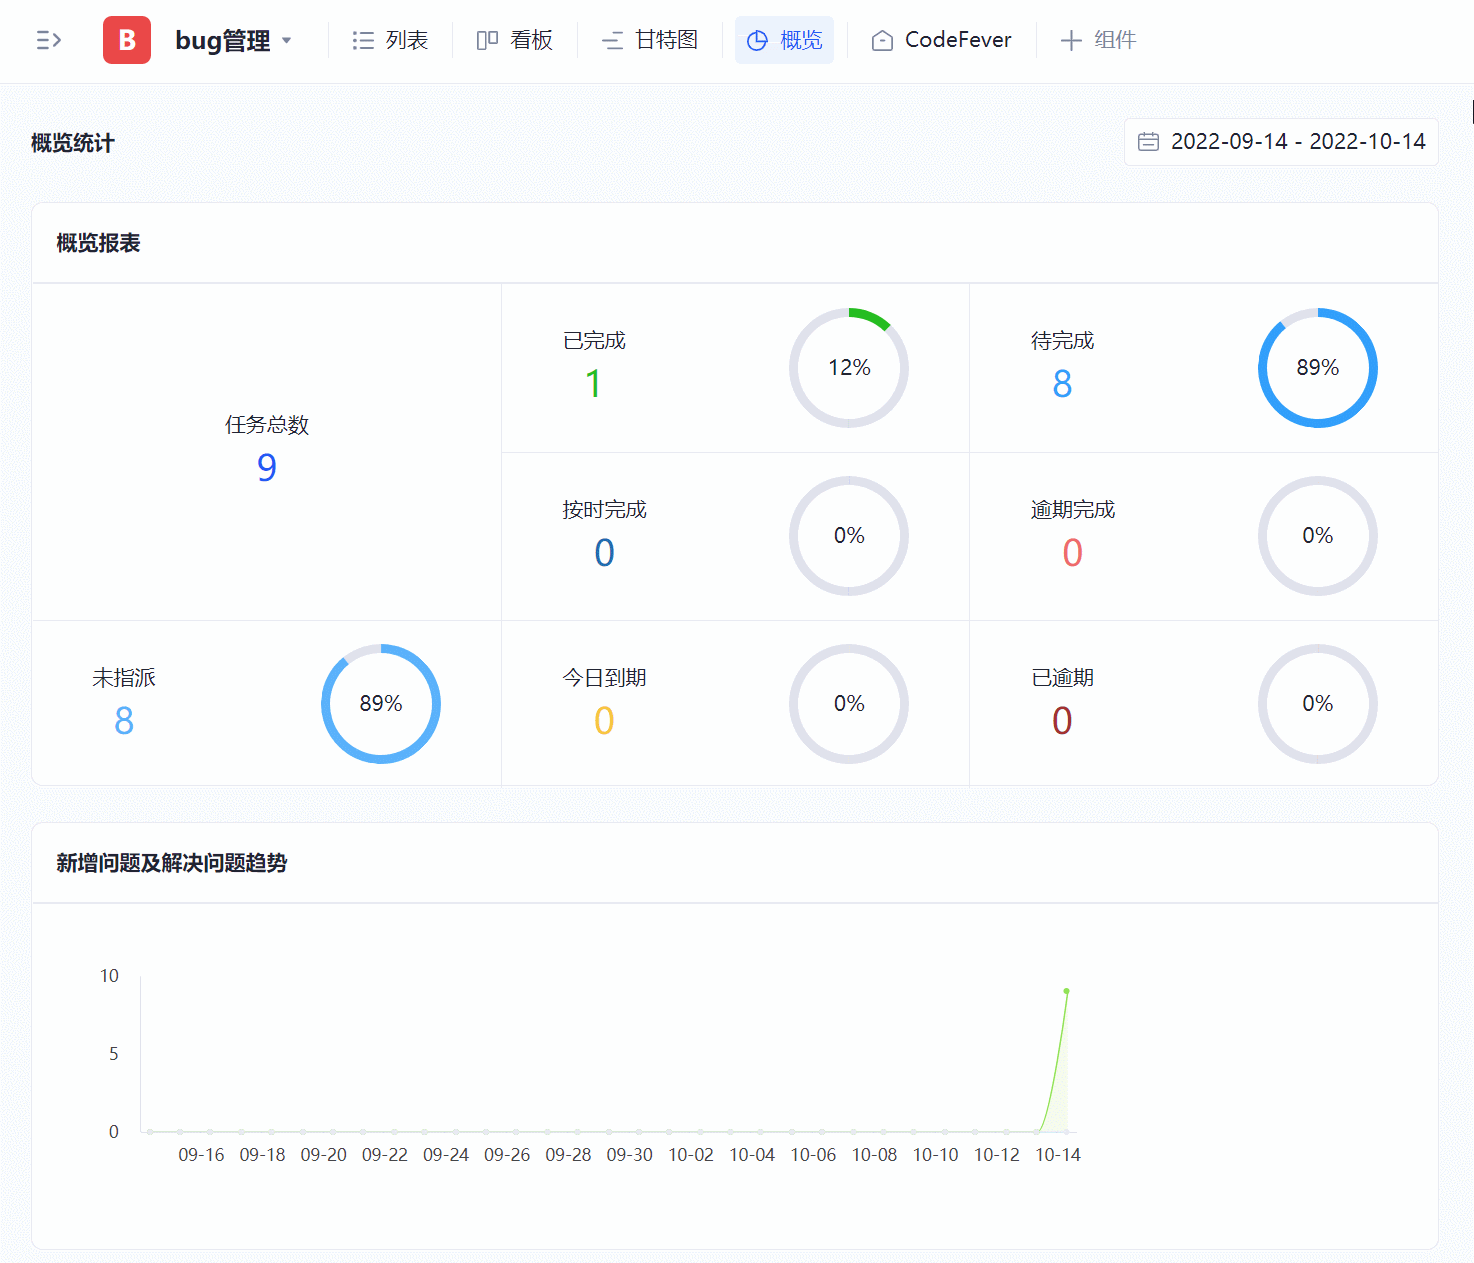
Task: Click the red B project logo
Action: [127, 40]
